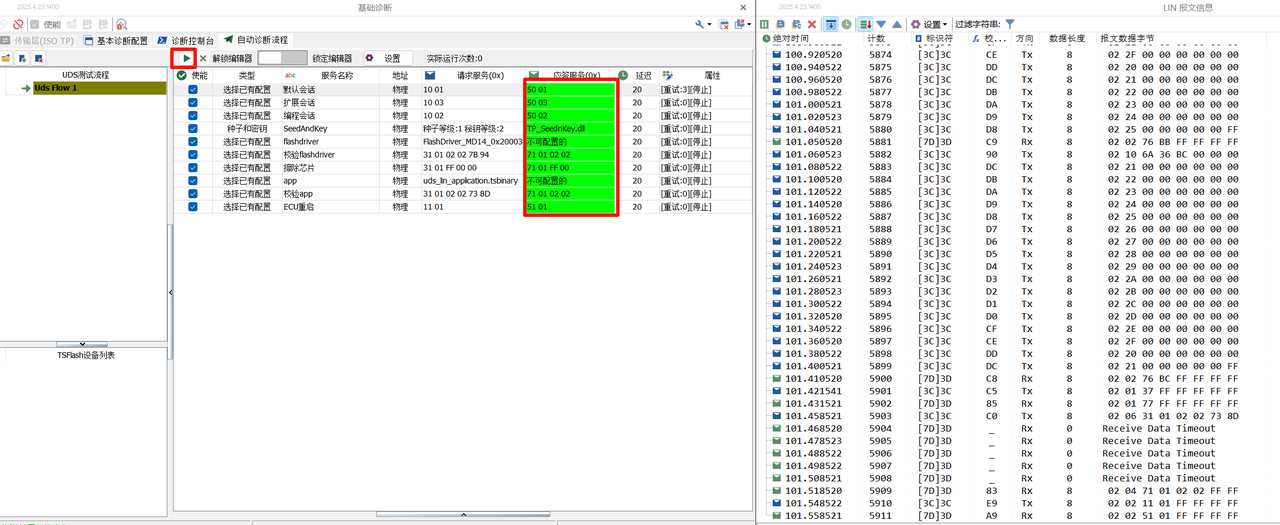
Task: Click the green clock time-mode icon in the LIN toolbar
Action: tap(846, 24)
